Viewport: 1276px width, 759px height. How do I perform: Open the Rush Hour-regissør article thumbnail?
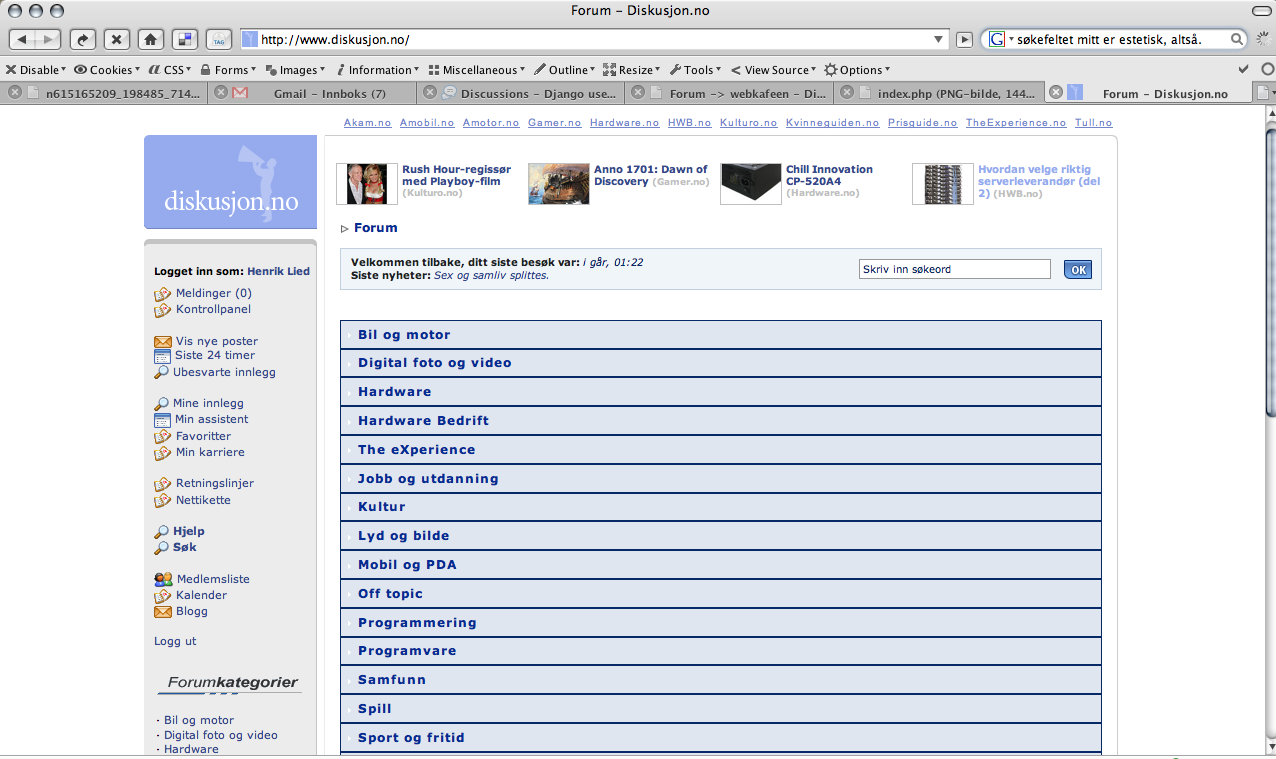[x=366, y=184]
